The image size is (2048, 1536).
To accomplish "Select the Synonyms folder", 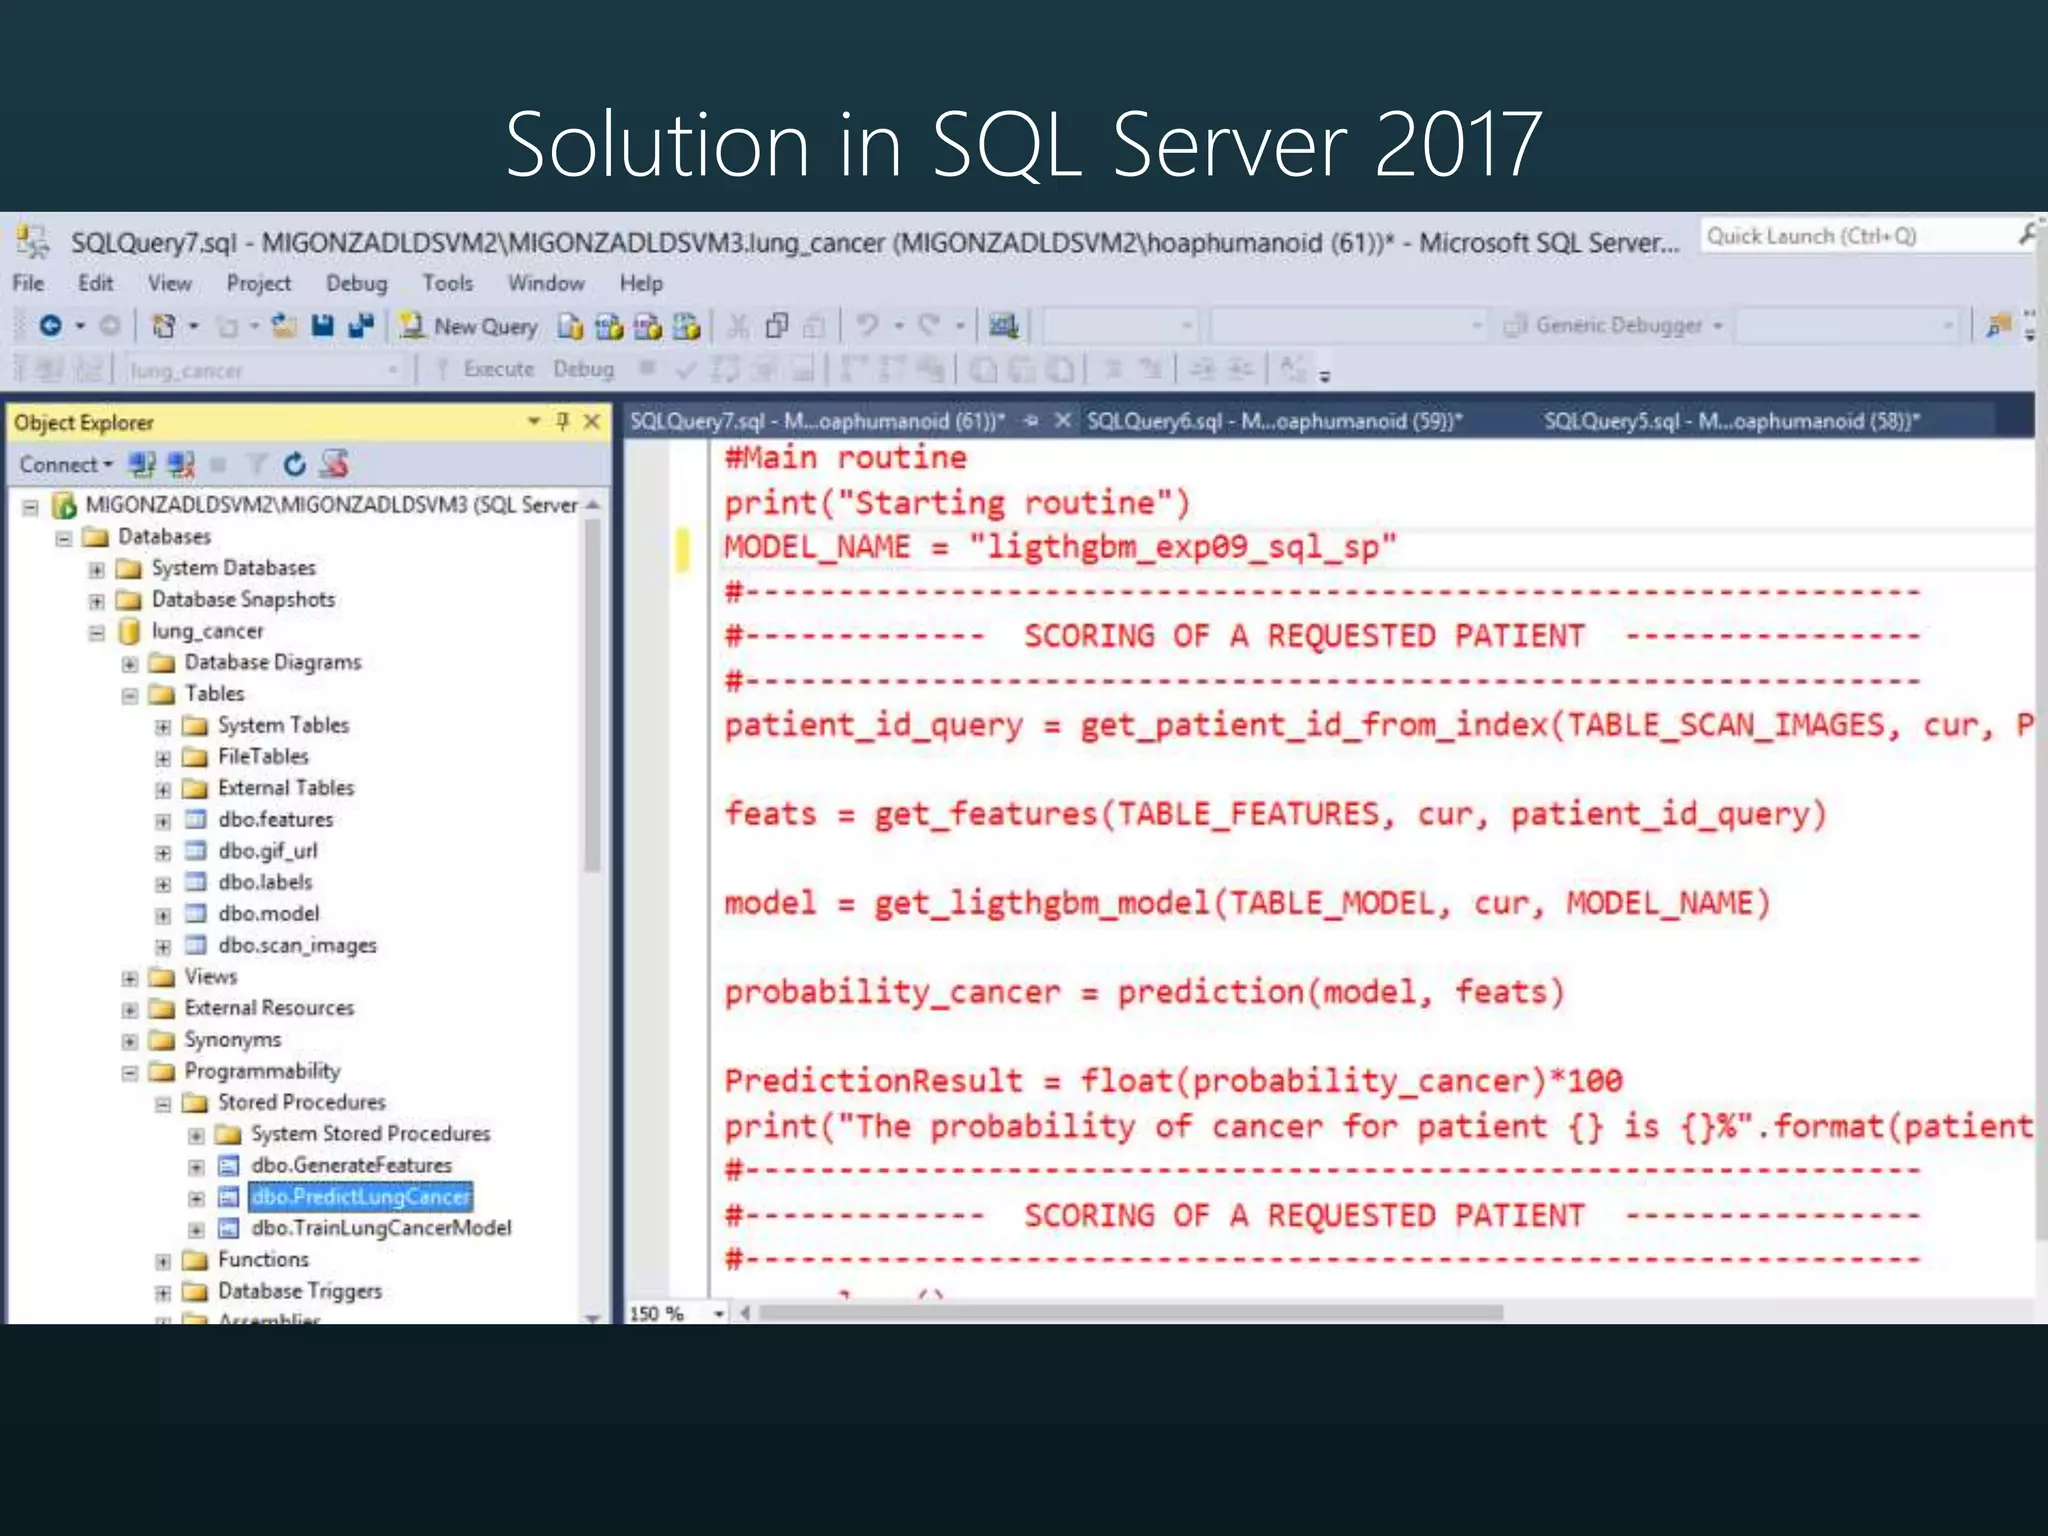I will 232,1040.
